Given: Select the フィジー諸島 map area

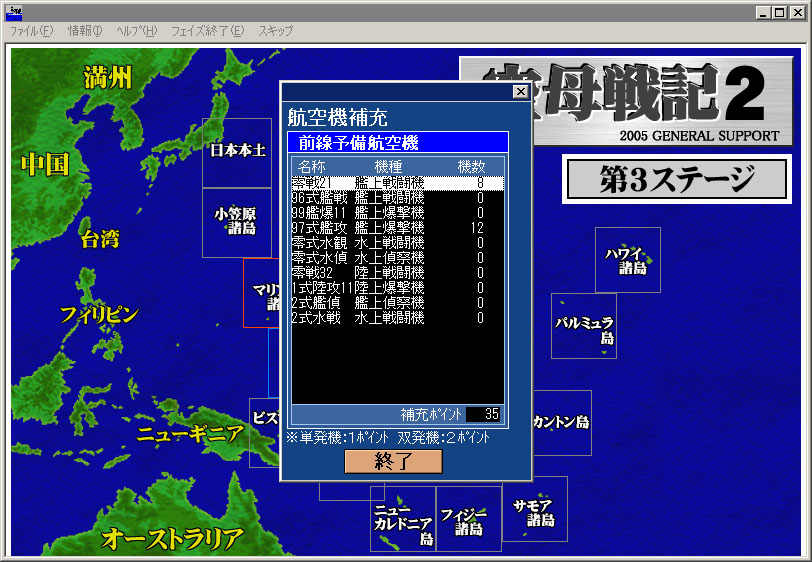Looking at the screenshot, I should (469, 519).
